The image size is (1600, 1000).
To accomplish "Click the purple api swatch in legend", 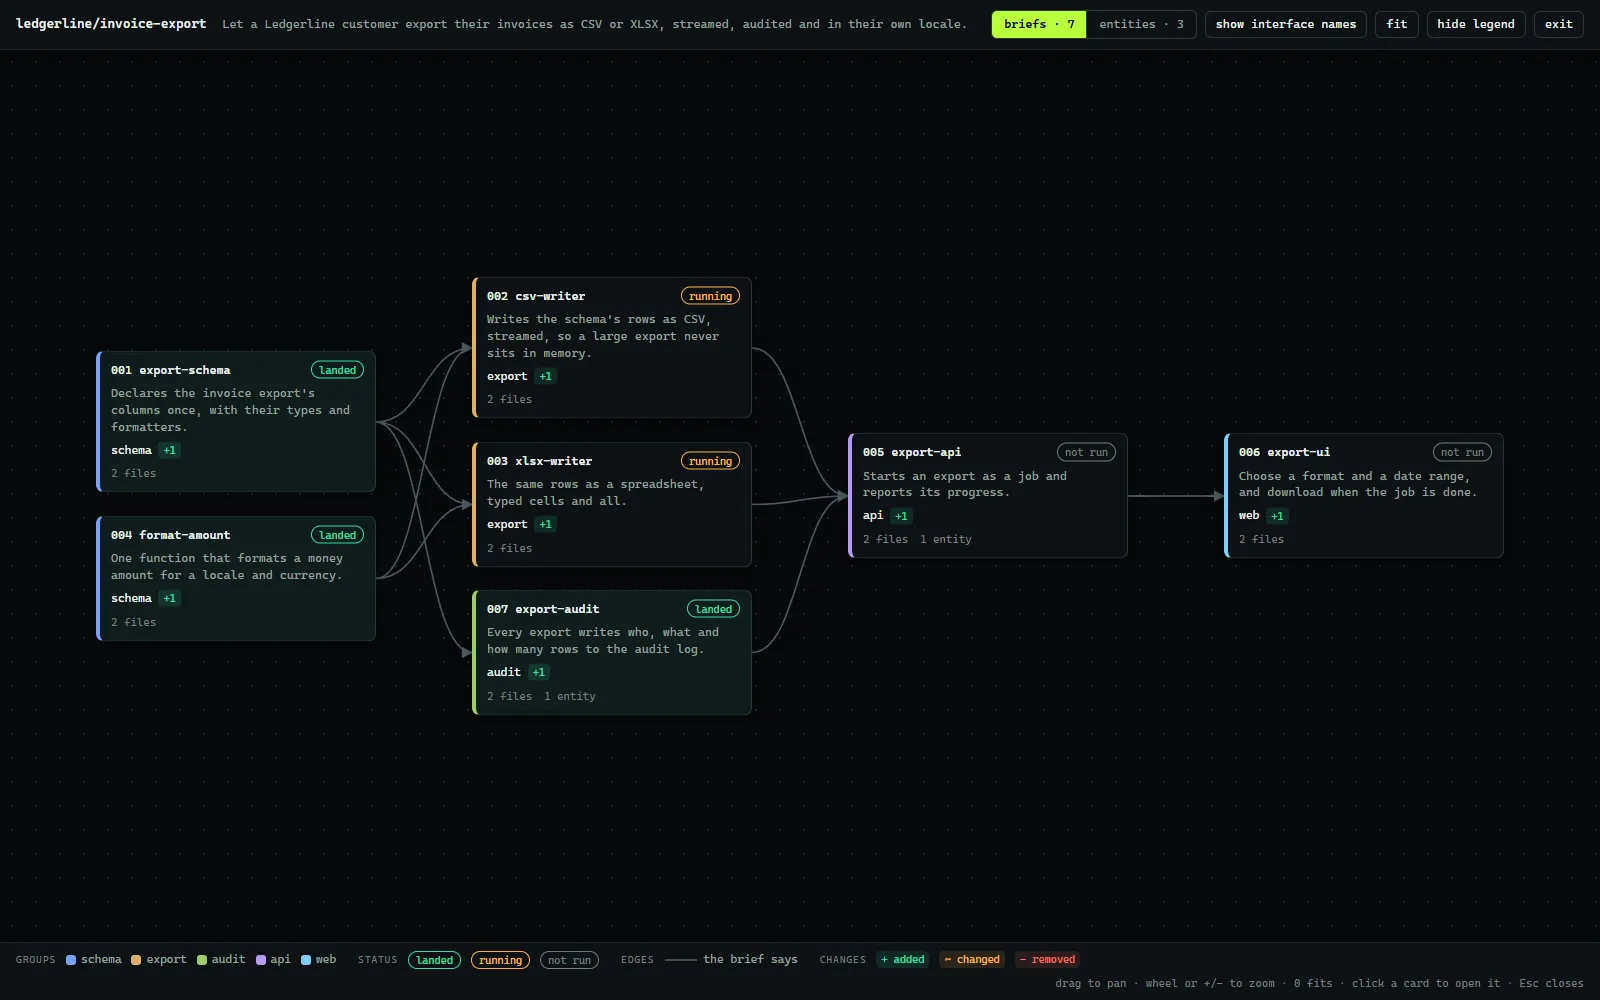I will [x=261, y=960].
